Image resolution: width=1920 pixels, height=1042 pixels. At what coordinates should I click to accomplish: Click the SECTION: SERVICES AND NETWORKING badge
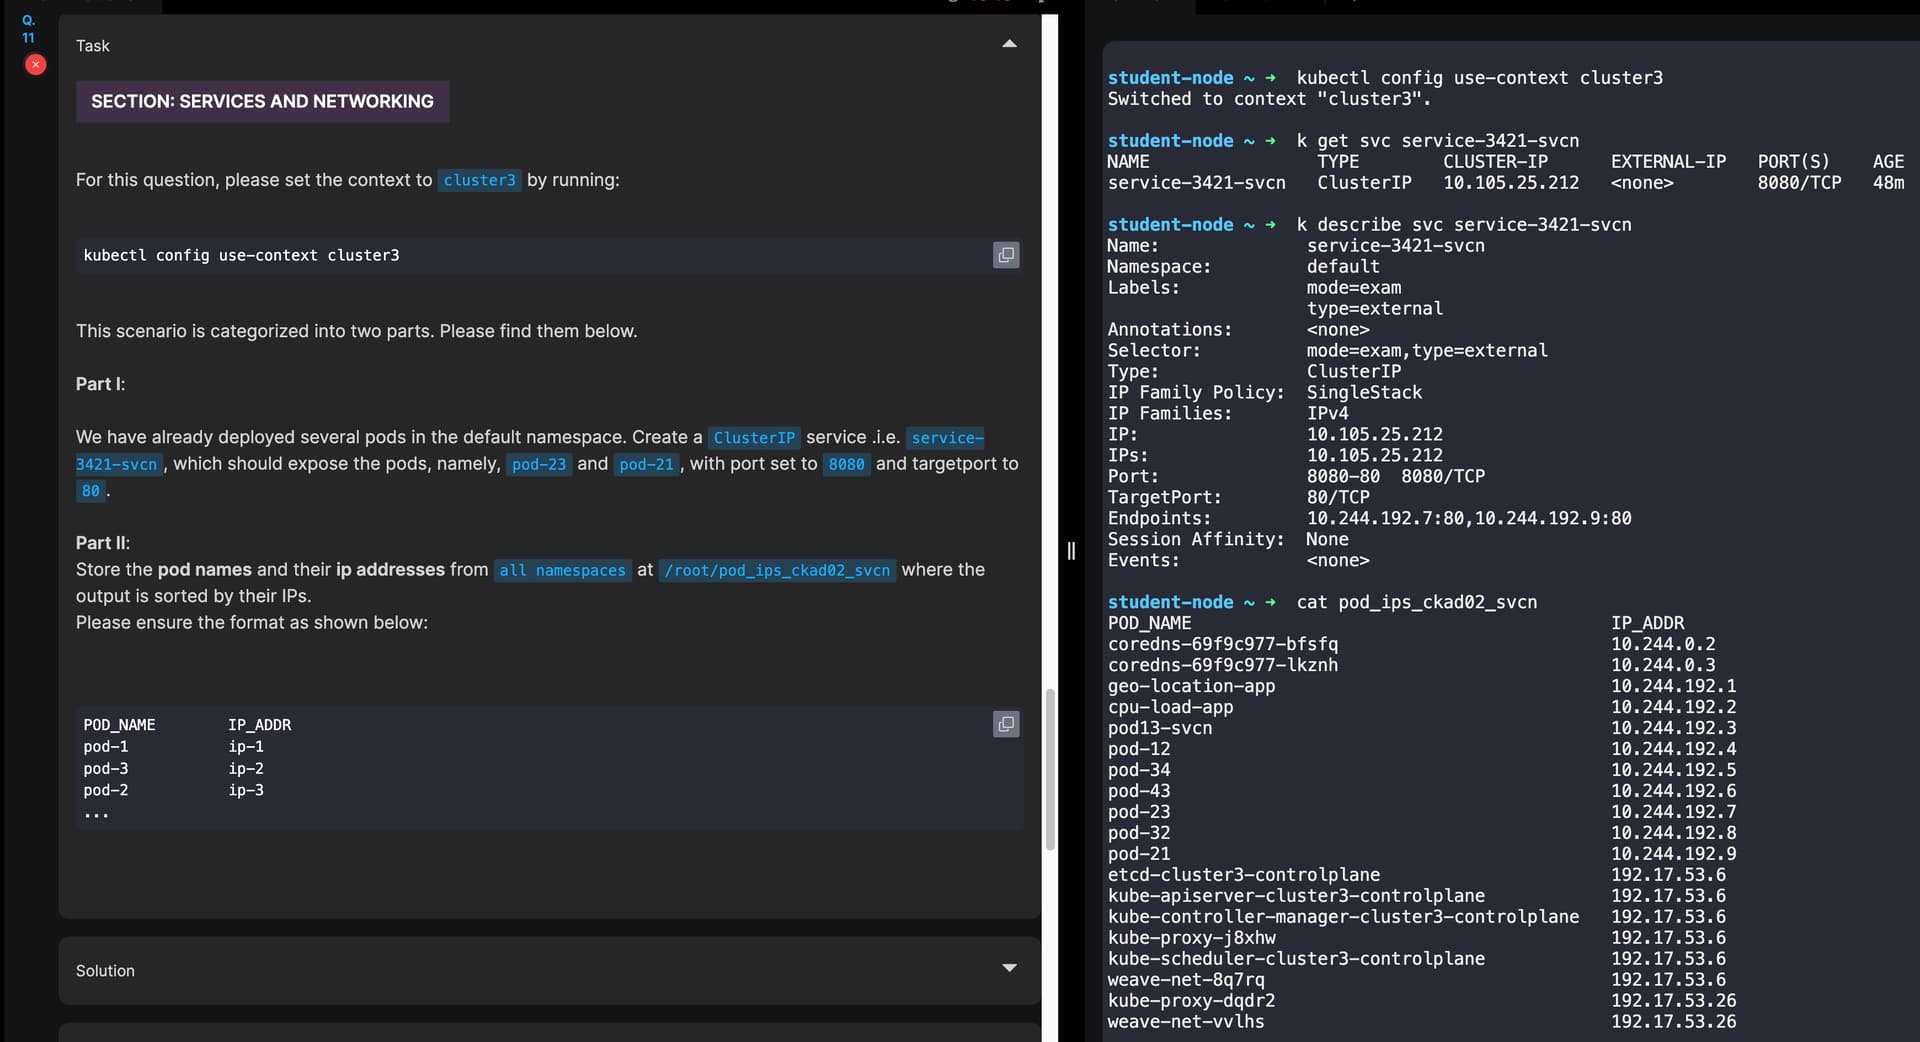[262, 102]
